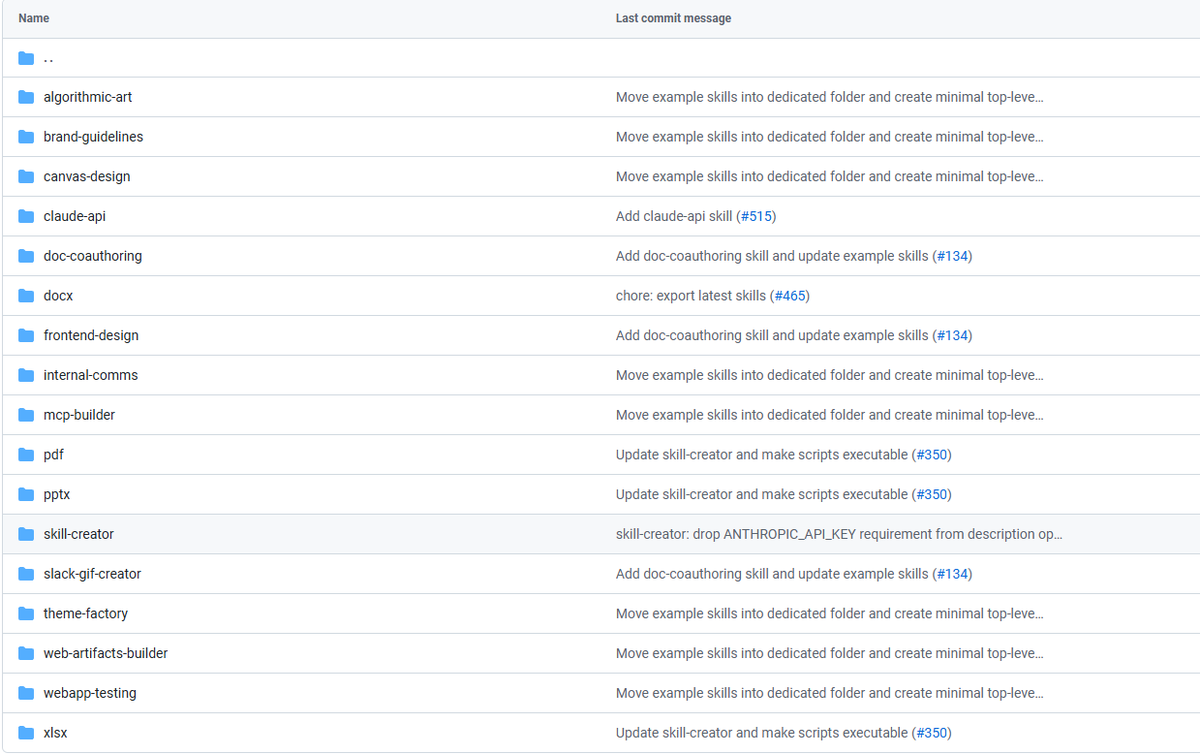Image resolution: width=1200 pixels, height=754 pixels.
Task: Open the webapp-testing row commit message
Action: click(x=829, y=693)
